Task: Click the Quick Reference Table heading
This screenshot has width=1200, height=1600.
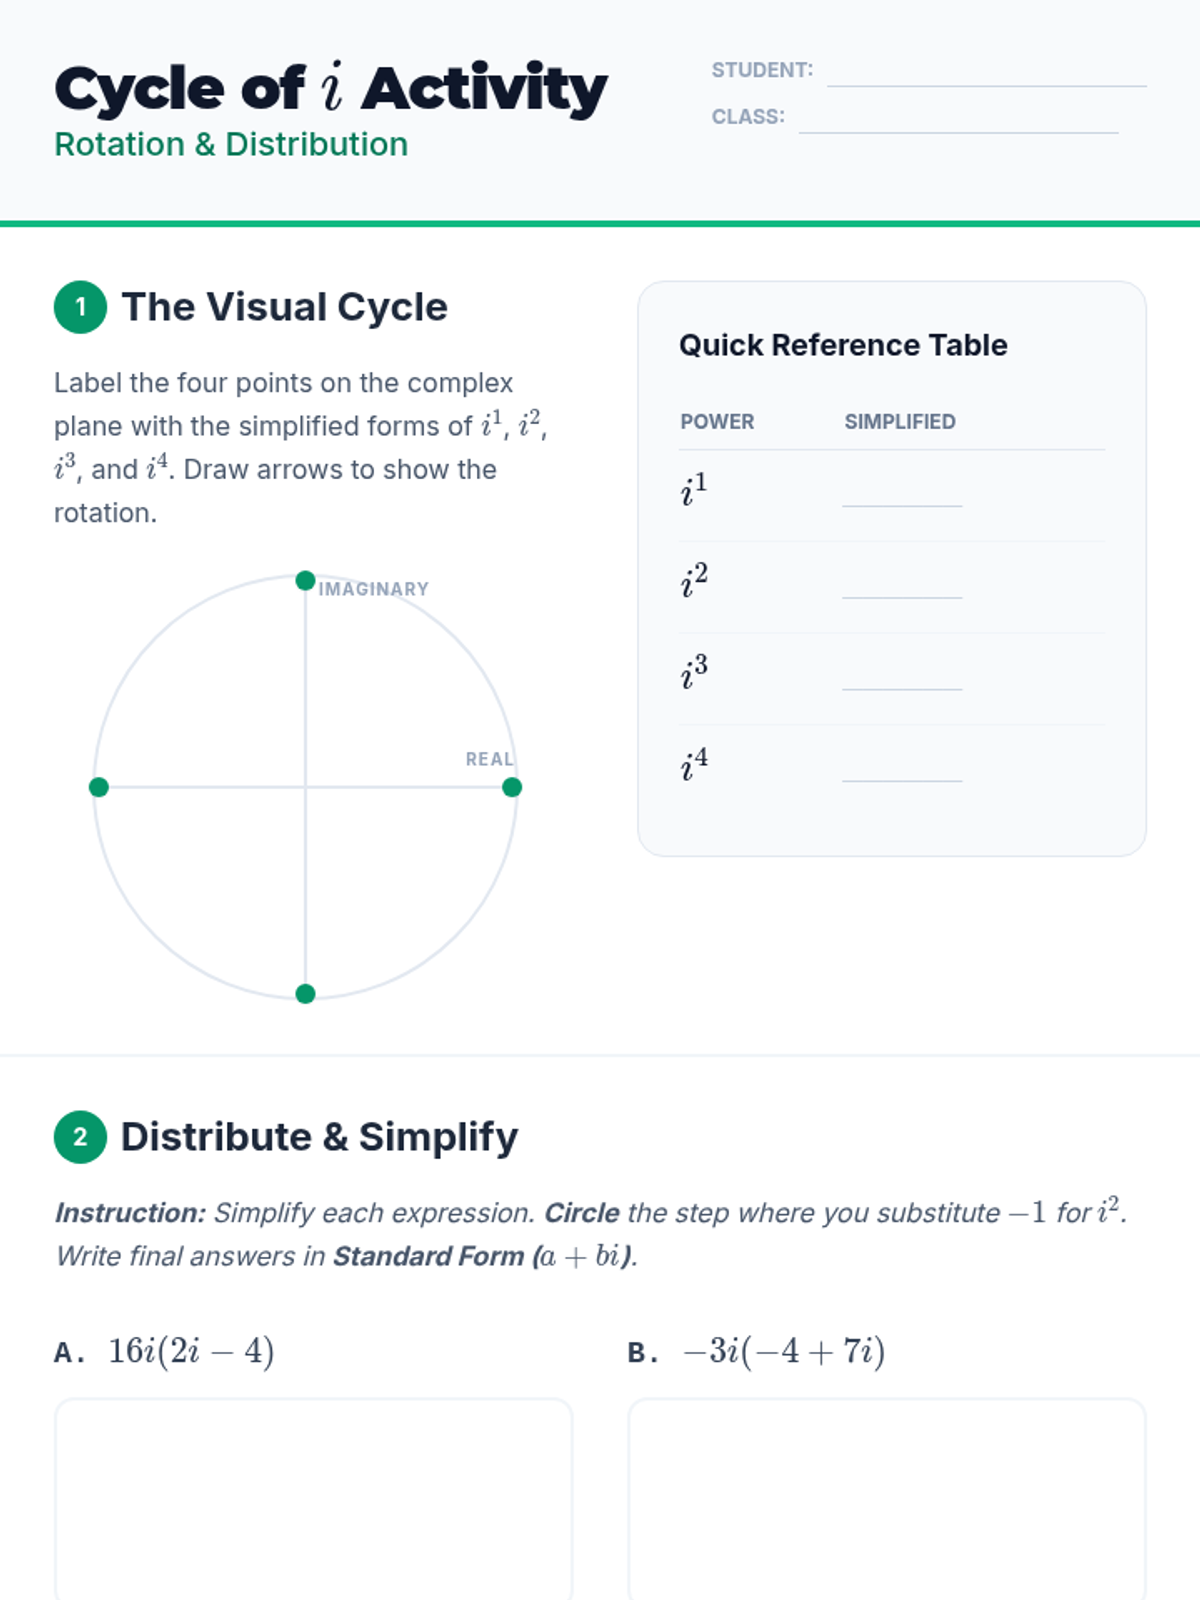Action: (x=843, y=345)
